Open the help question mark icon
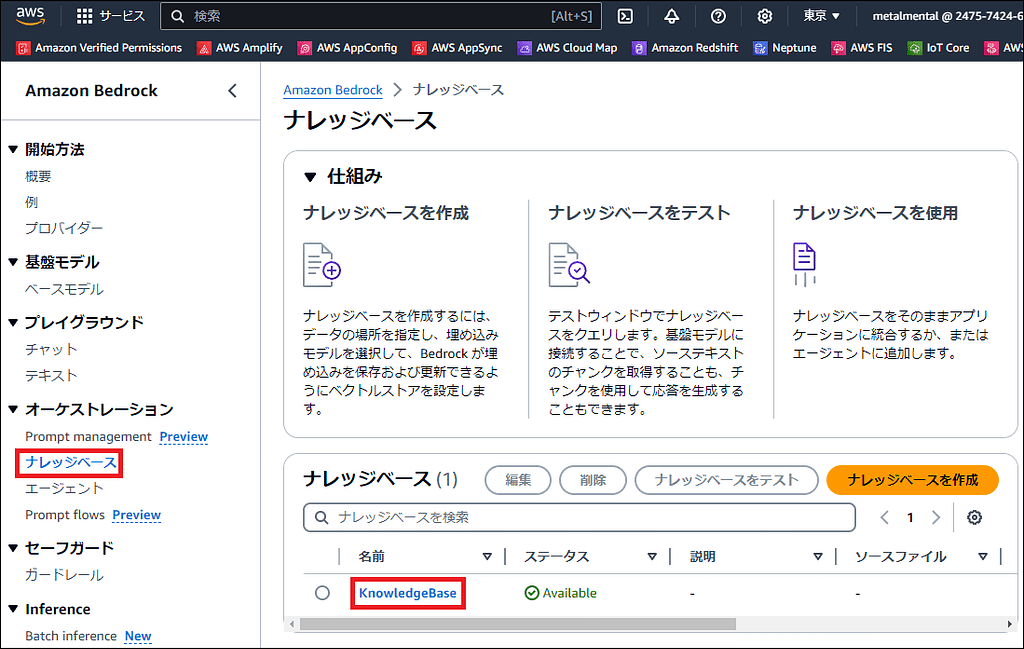 click(718, 16)
